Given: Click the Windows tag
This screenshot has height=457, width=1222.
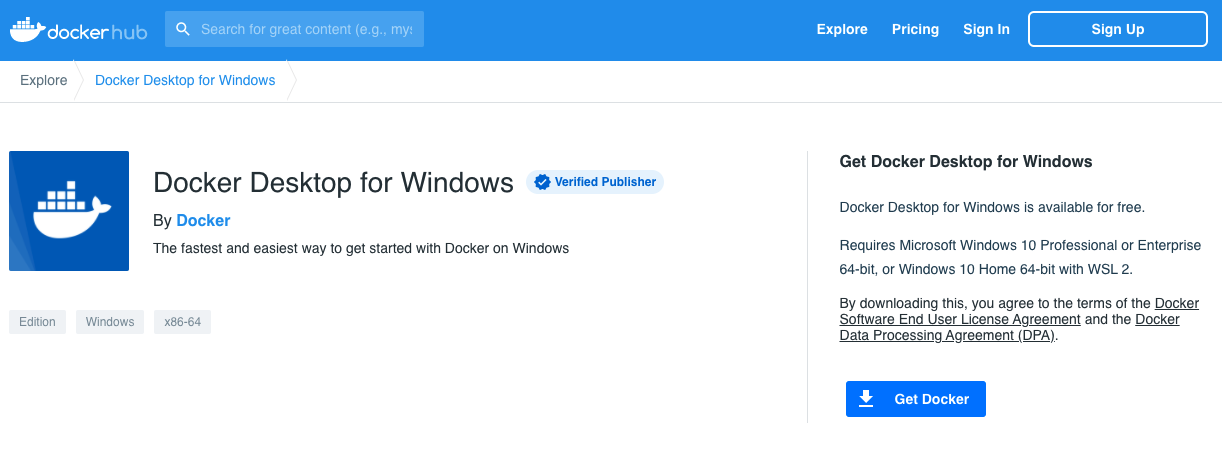Looking at the screenshot, I should point(110,322).
